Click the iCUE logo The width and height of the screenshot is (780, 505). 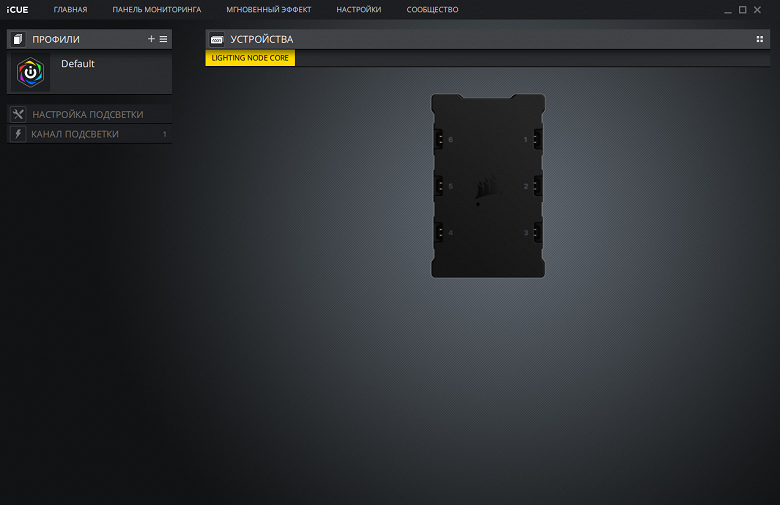[17, 9]
